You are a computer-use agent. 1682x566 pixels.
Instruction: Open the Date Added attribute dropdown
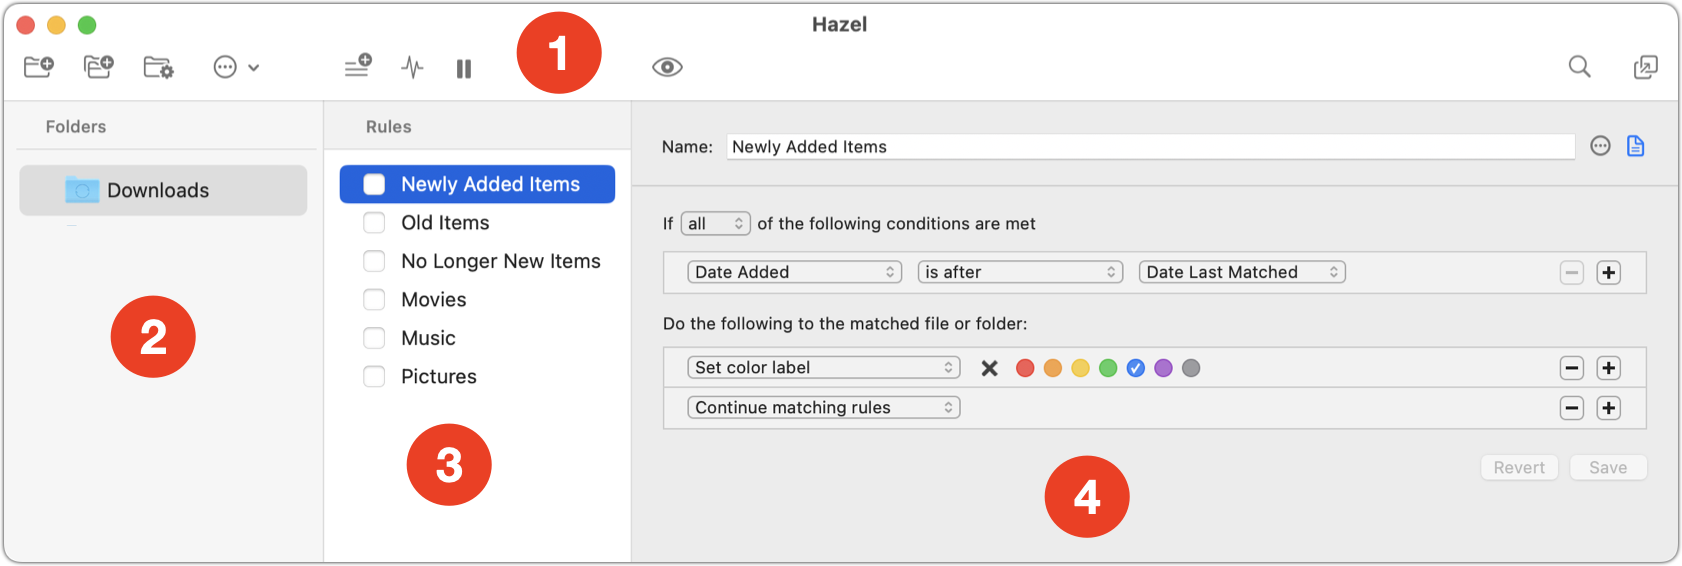coord(795,272)
